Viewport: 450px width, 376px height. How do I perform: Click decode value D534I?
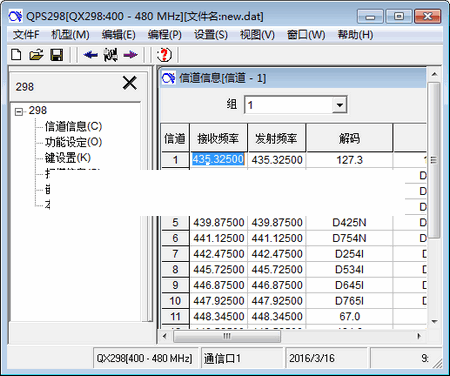pyautogui.click(x=349, y=269)
